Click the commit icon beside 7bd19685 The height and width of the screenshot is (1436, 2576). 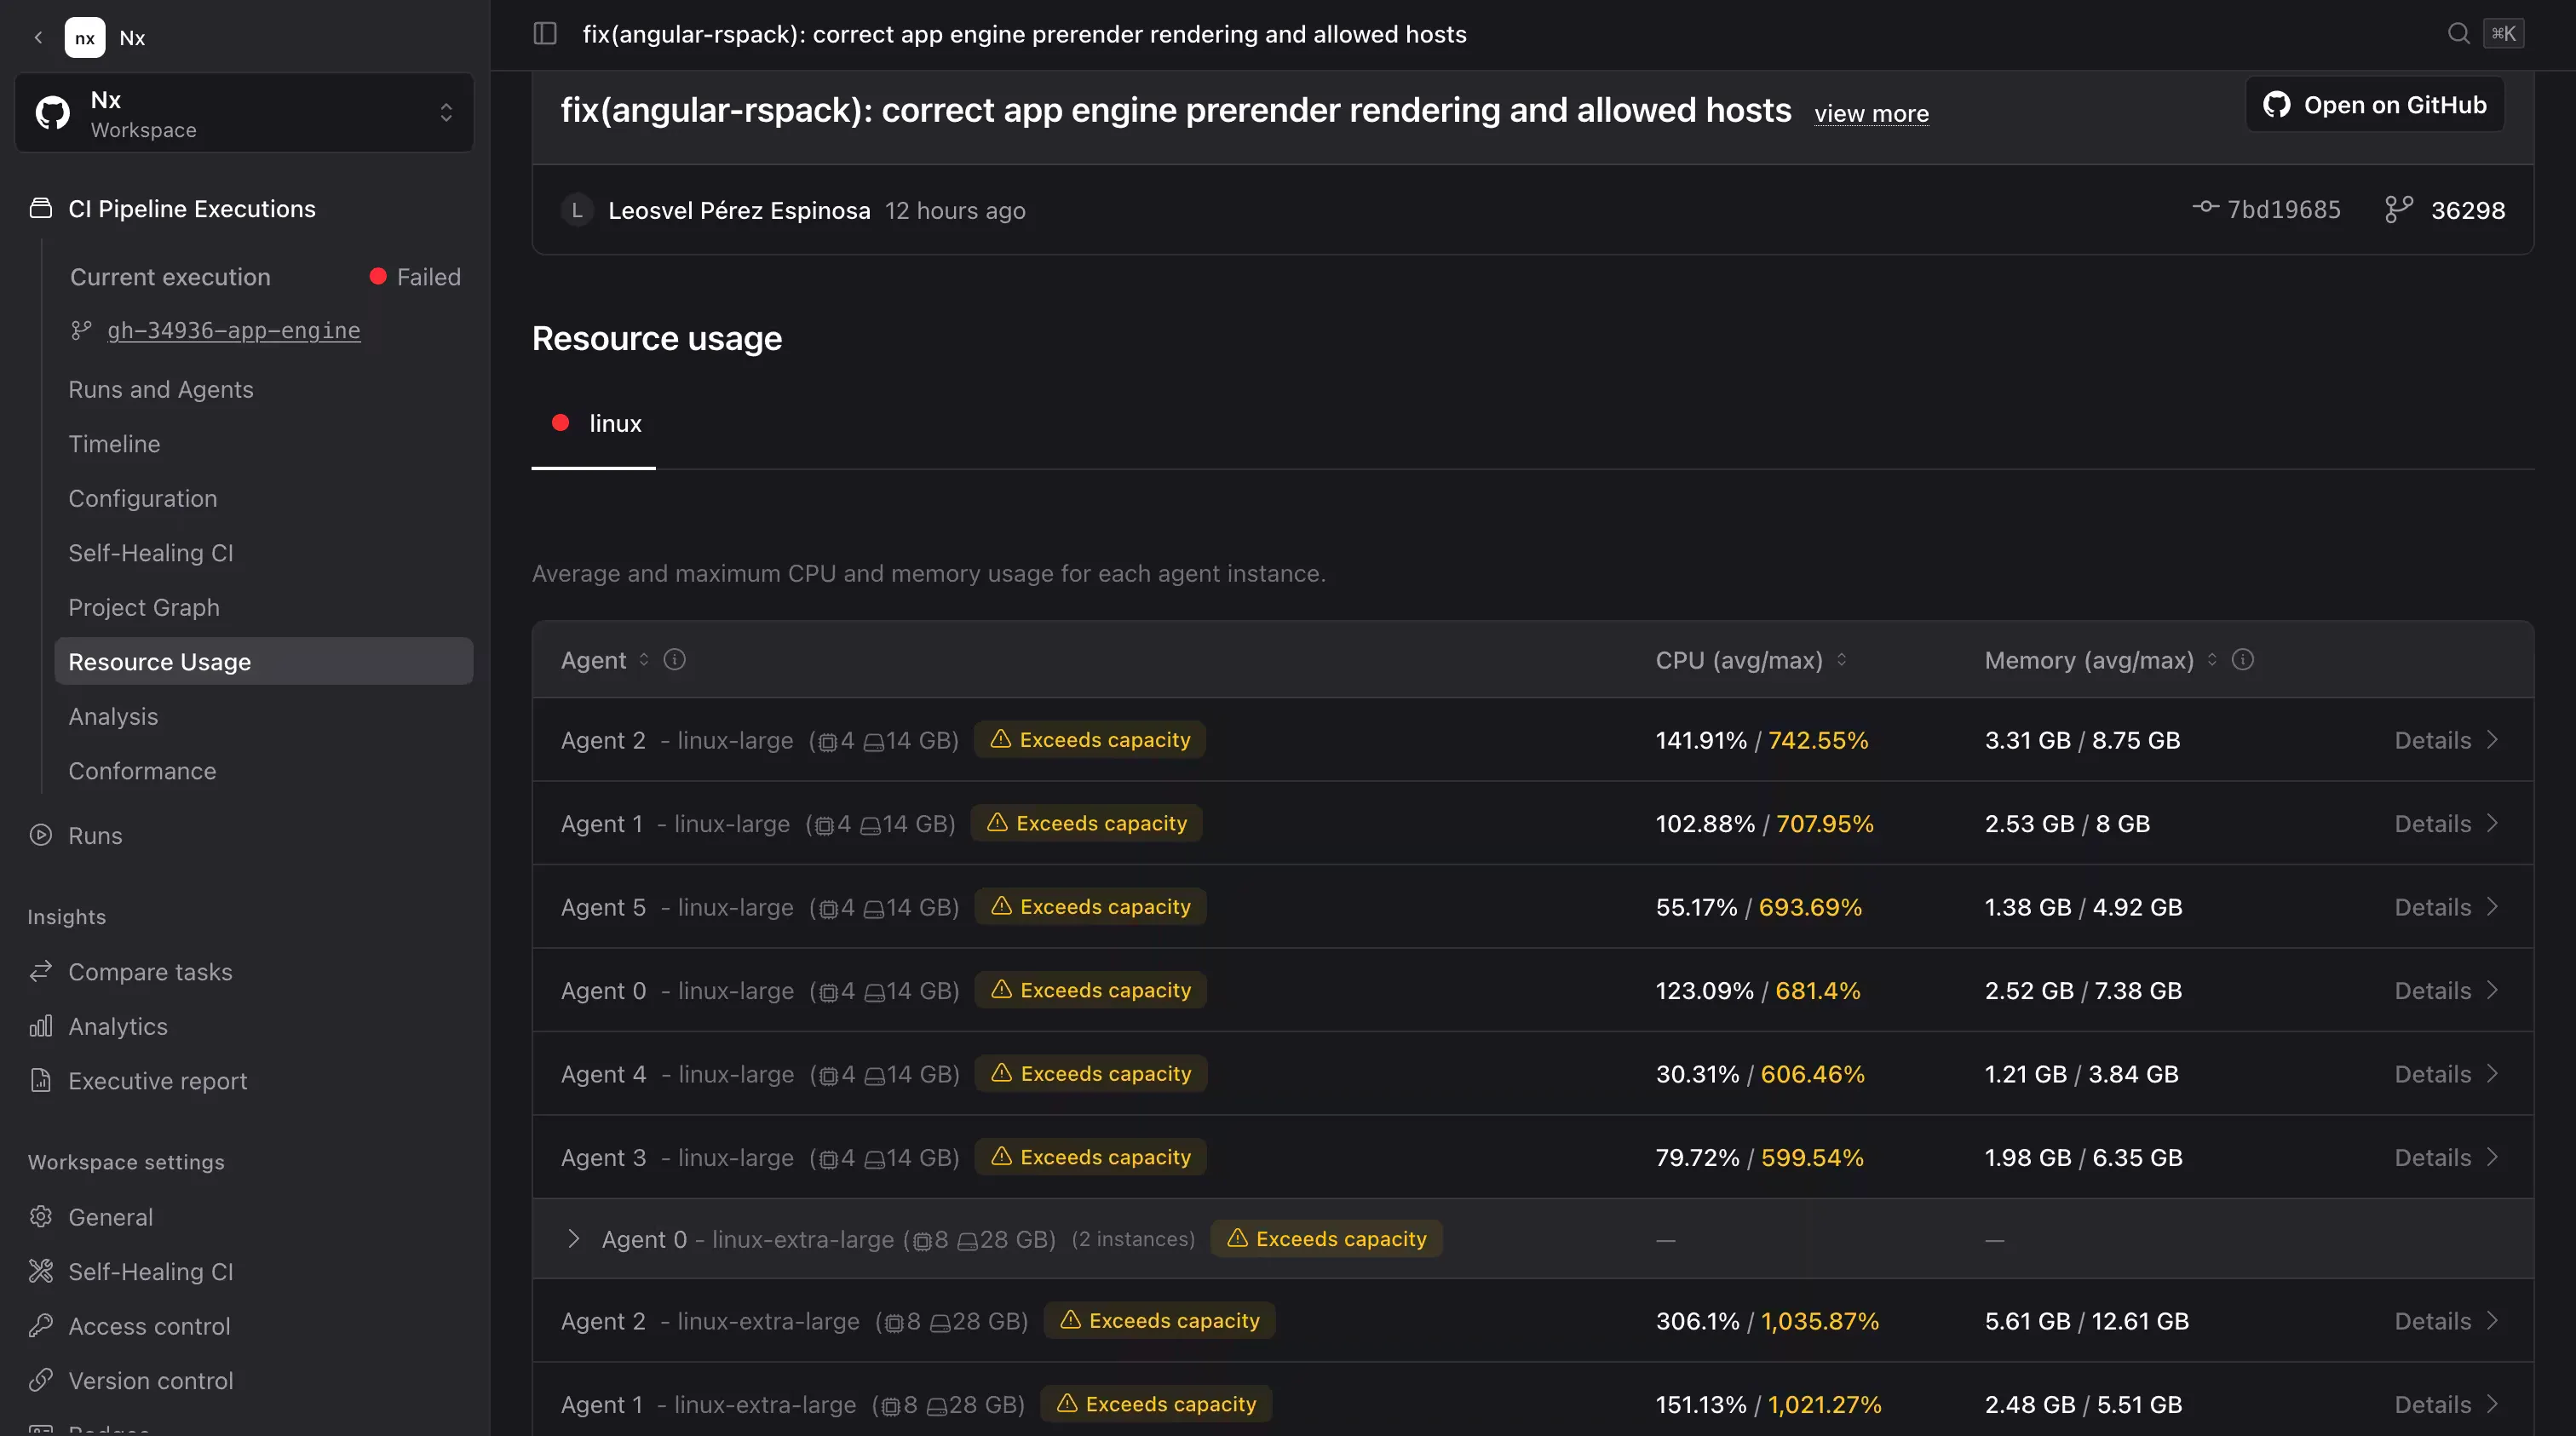tap(2205, 208)
